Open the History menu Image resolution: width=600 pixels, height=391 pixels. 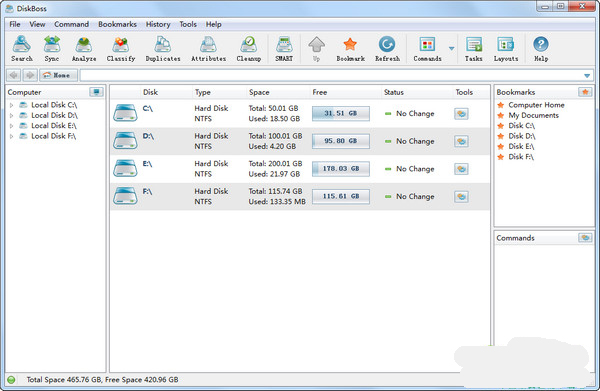coord(158,24)
